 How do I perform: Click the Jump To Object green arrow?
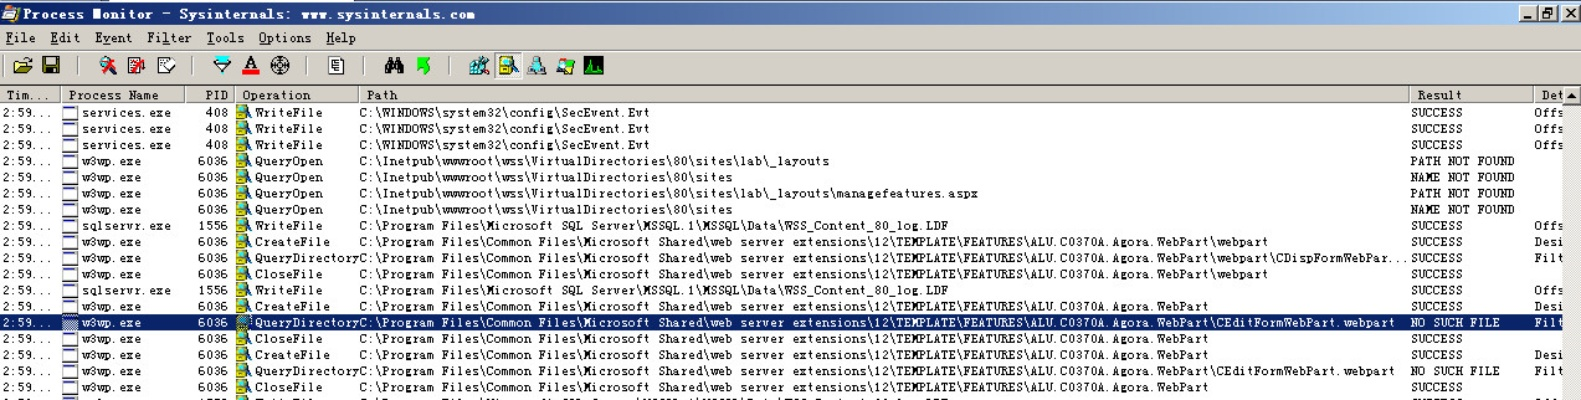click(x=423, y=66)
